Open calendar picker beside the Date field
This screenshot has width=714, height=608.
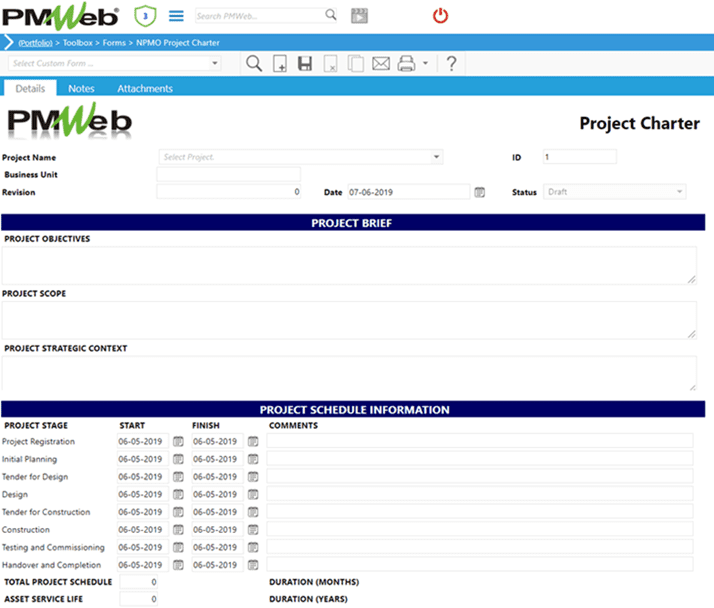tap(479, 192)
